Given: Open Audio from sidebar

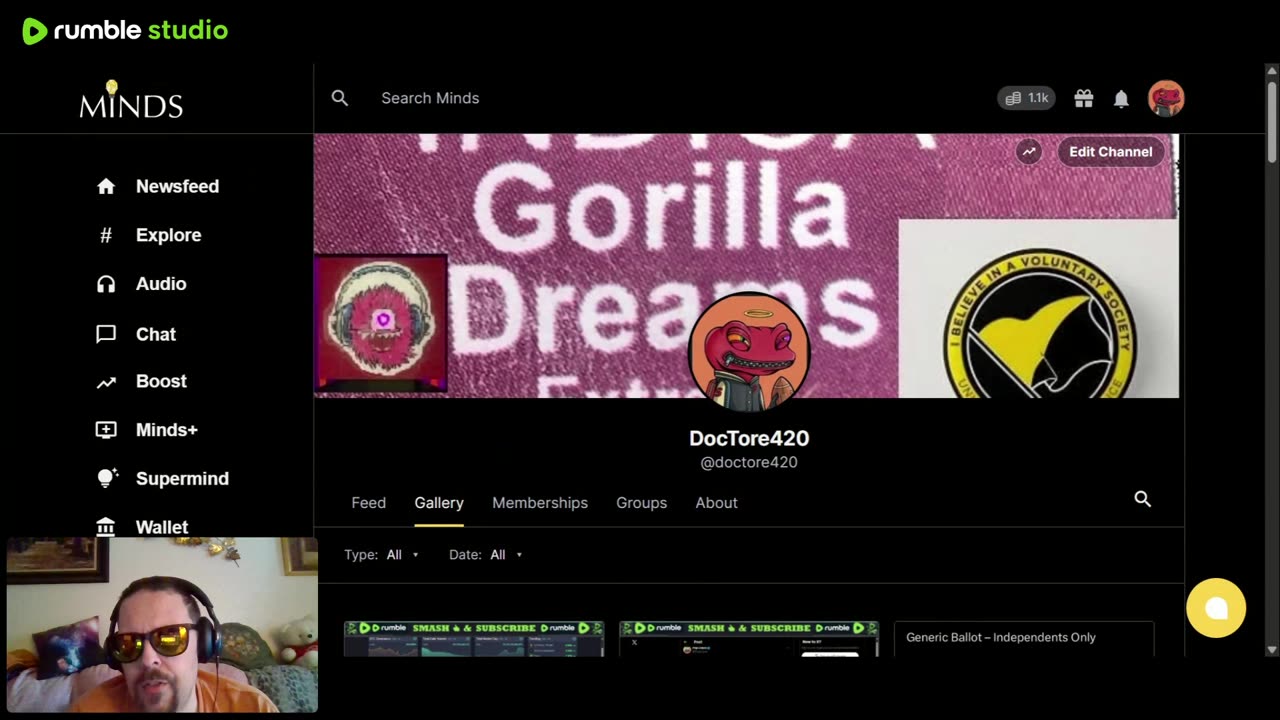Looking at the screenshot, I should [161, 284].
